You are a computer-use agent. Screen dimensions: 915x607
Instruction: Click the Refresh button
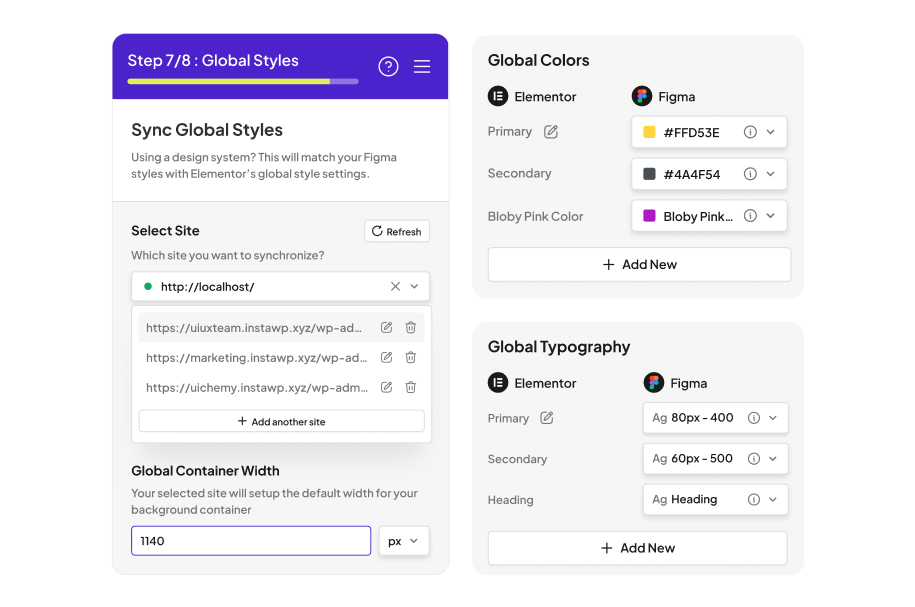397,231
